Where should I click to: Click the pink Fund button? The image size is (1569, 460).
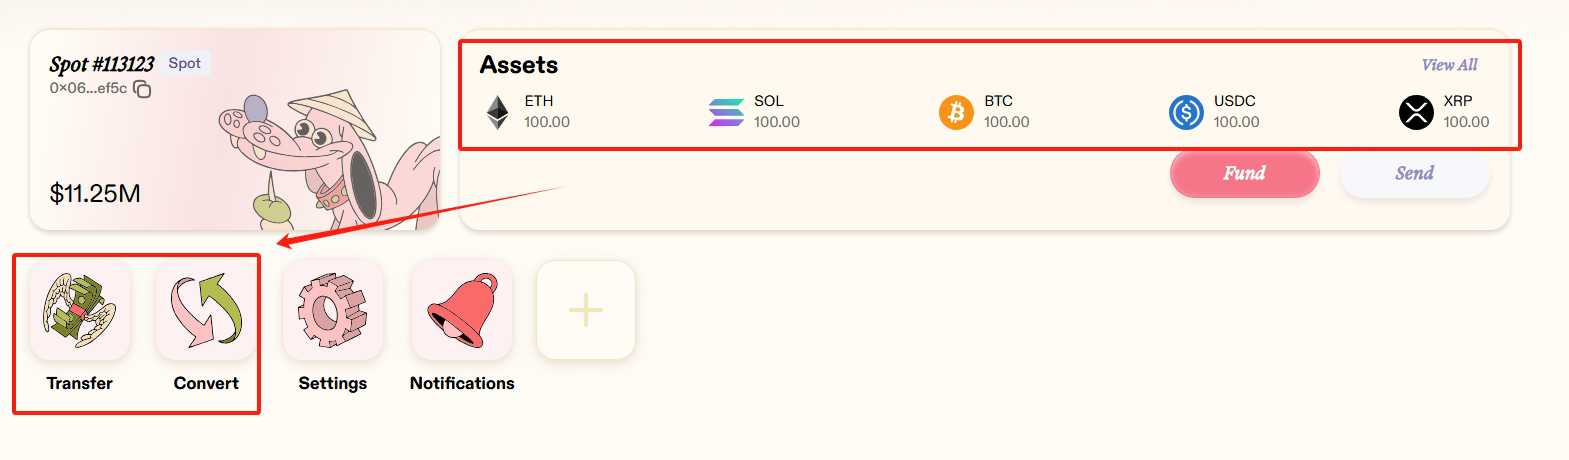(1244, 173)
